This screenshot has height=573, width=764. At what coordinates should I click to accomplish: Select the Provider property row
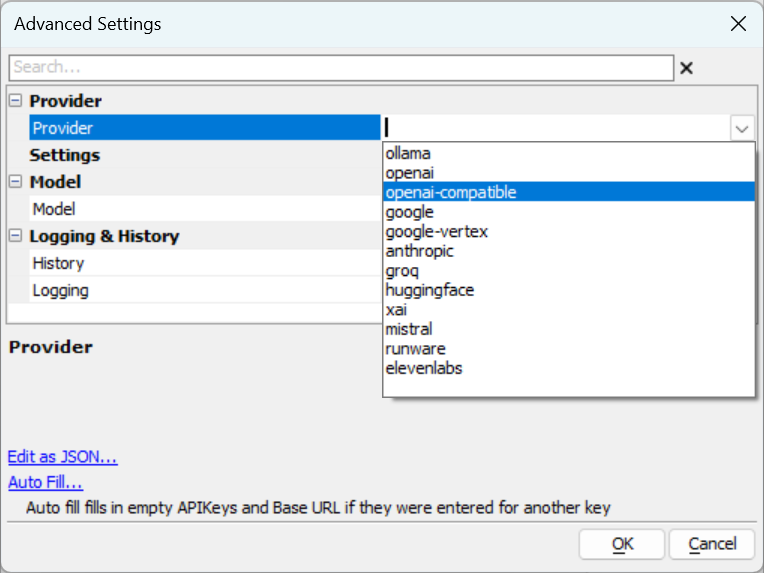(205, 128)
